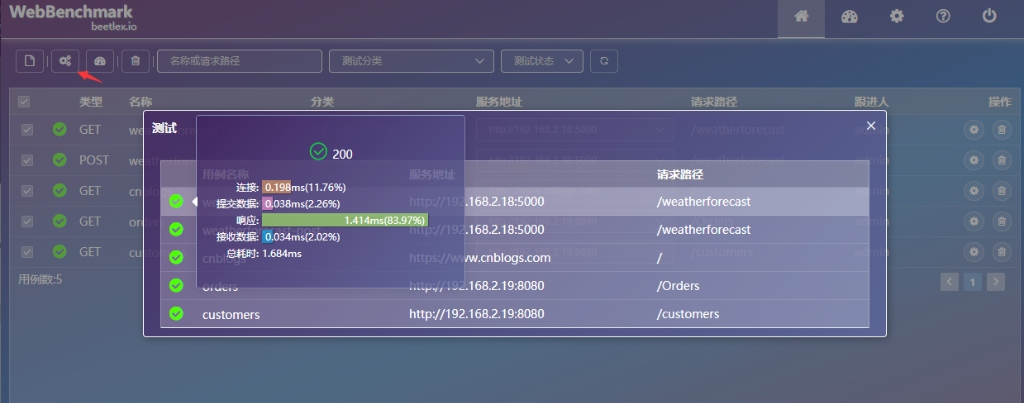Open settings gear for the customers row
The width and height of the screenshot is (1024, 403).
tap(974, 251)
